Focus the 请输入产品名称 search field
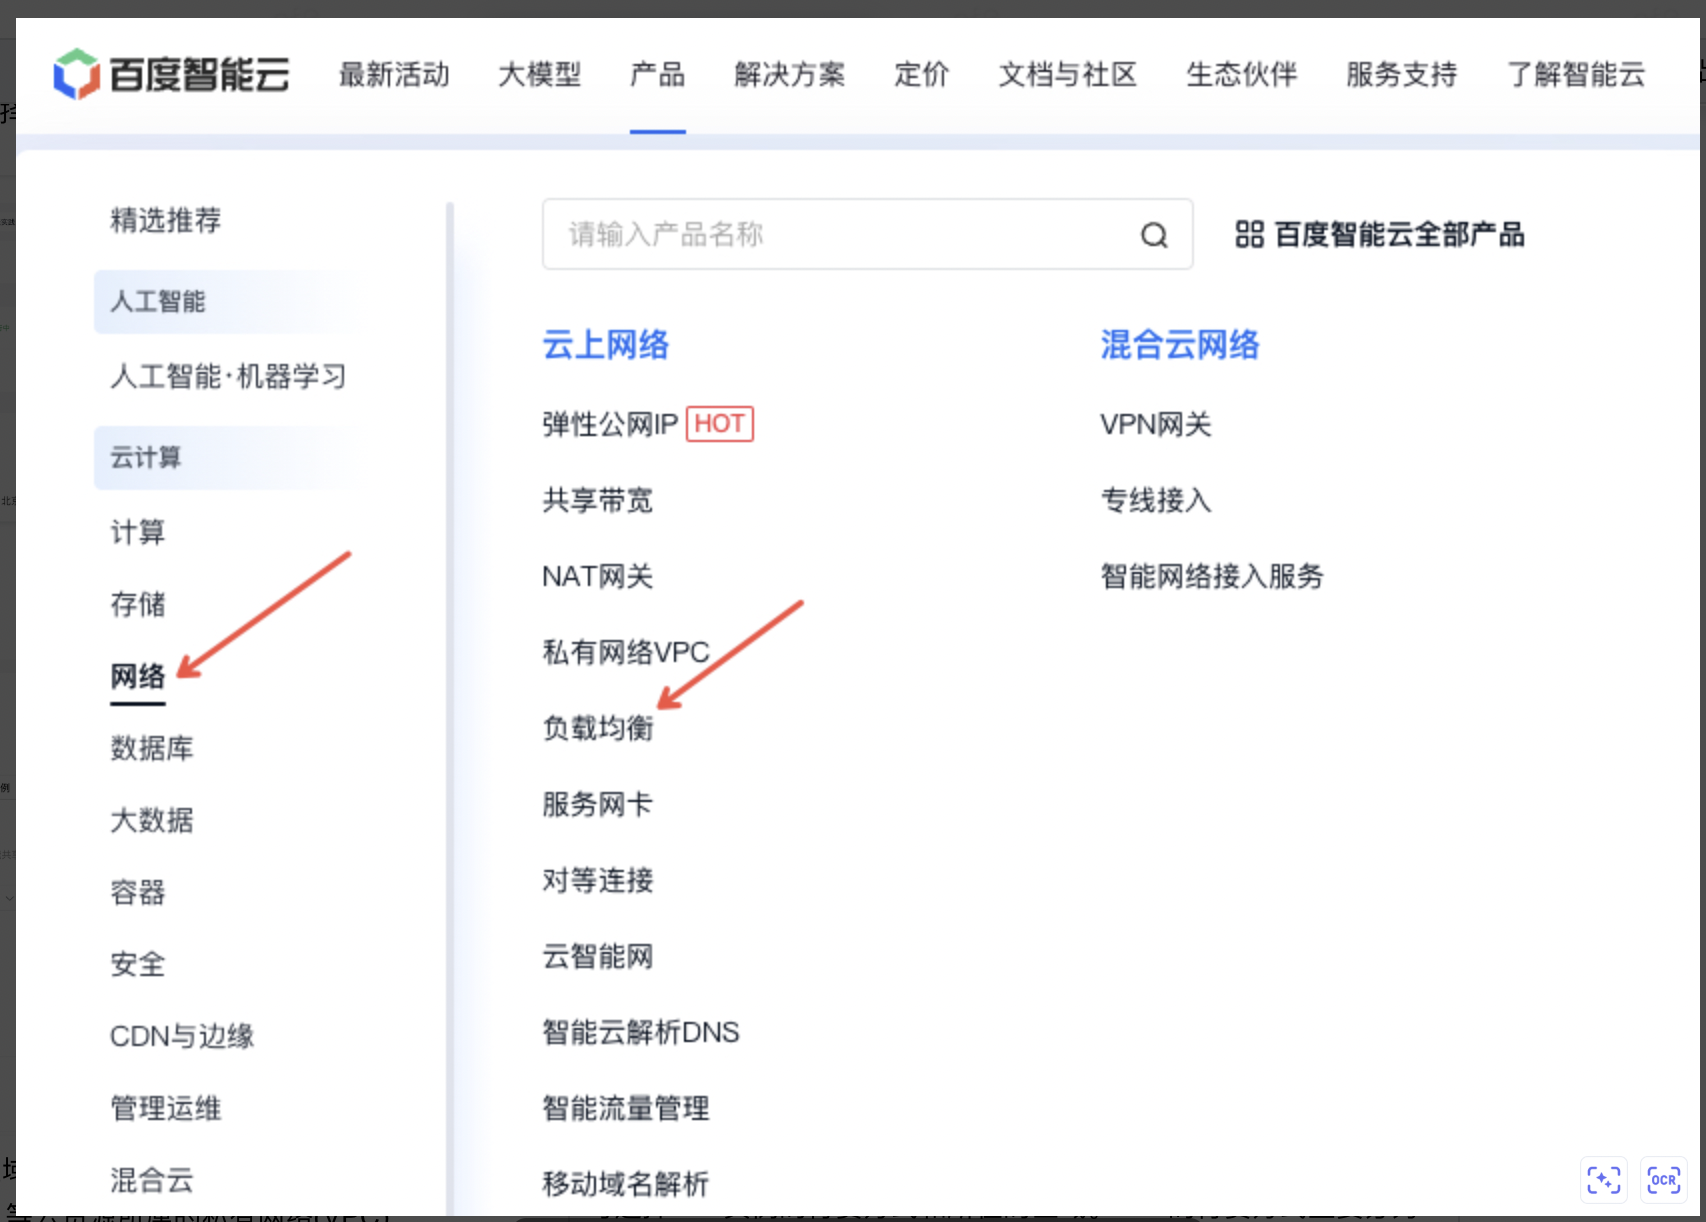Screen dimensions: 1706x1222 click(867, 235)
